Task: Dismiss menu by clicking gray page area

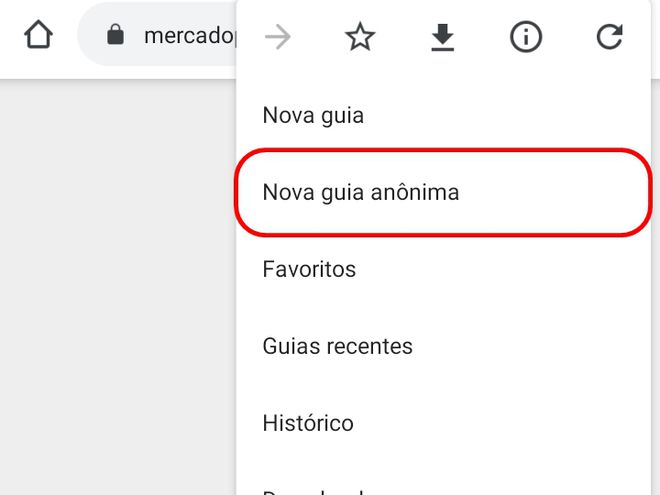Action: (x=118, y=286)
